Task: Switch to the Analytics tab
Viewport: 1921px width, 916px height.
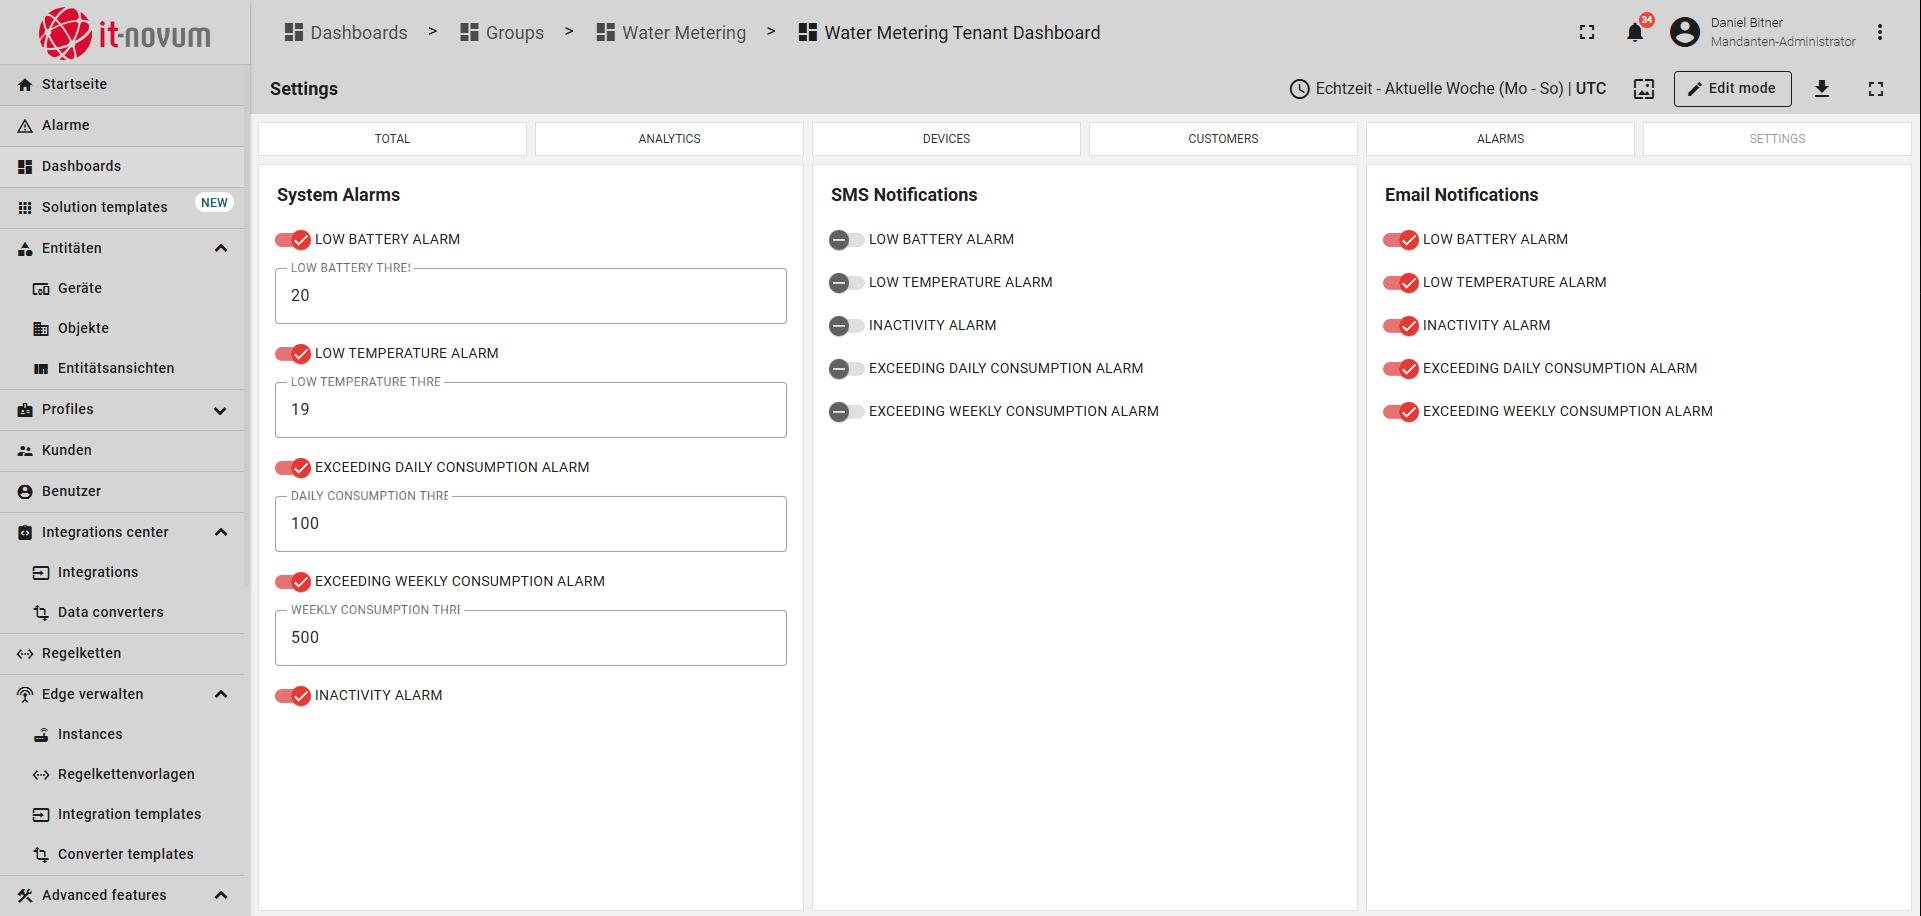Action: [x=669, y=139]
